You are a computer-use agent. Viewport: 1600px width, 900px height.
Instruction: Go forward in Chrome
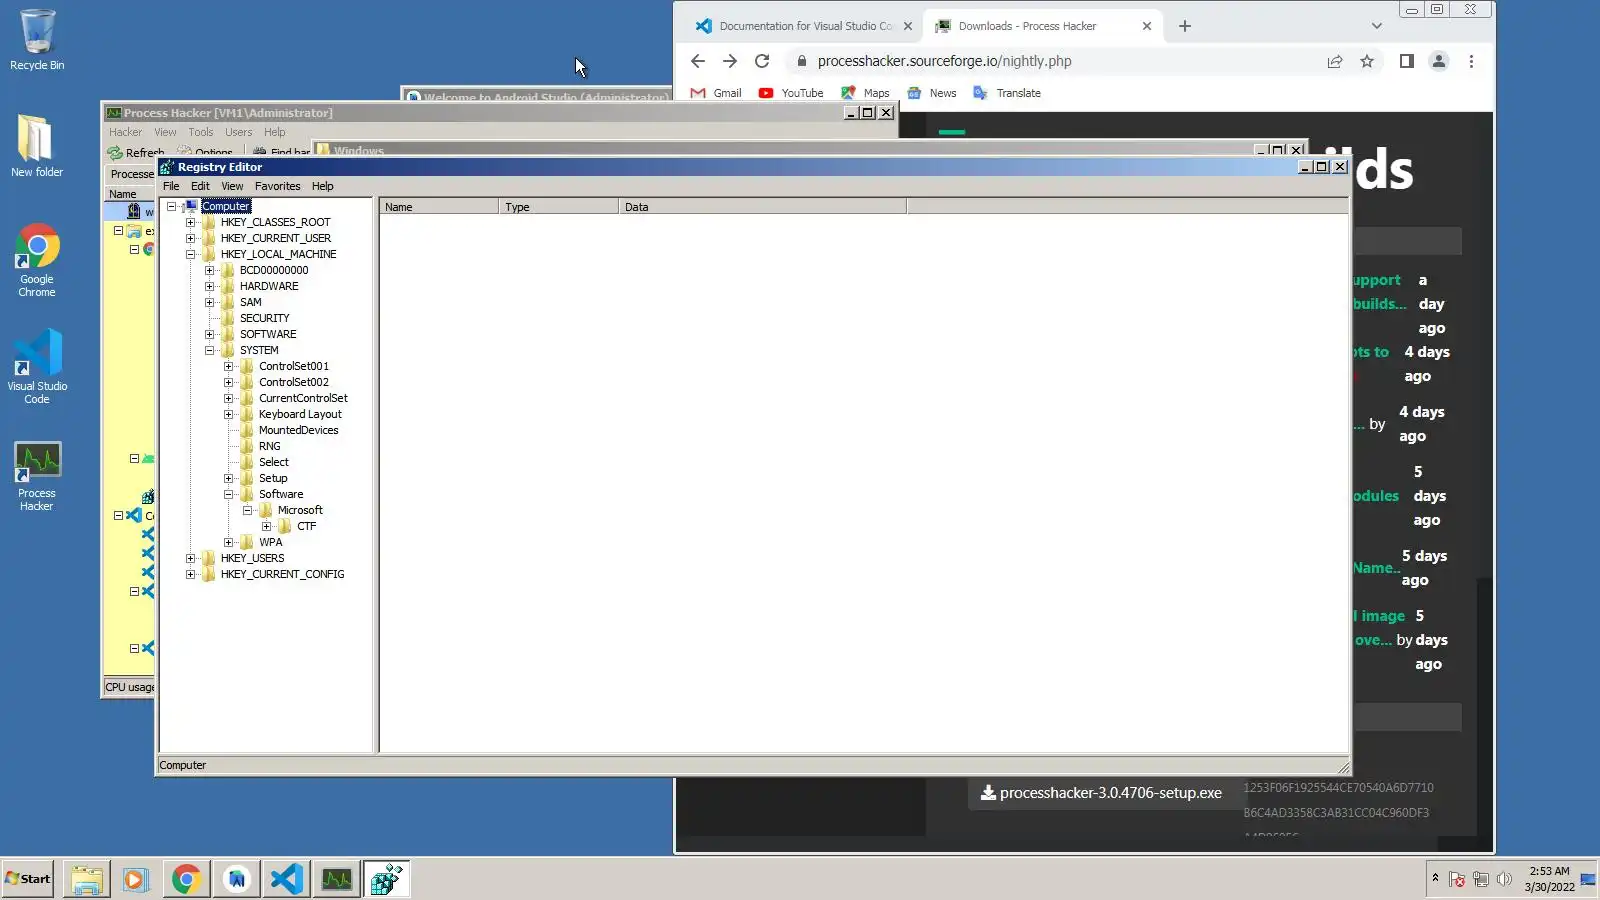730,61
